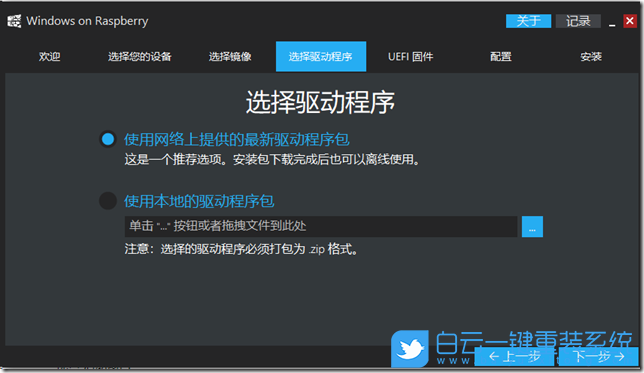Click the 选择驱动程序 page heading

coord(320,102)
